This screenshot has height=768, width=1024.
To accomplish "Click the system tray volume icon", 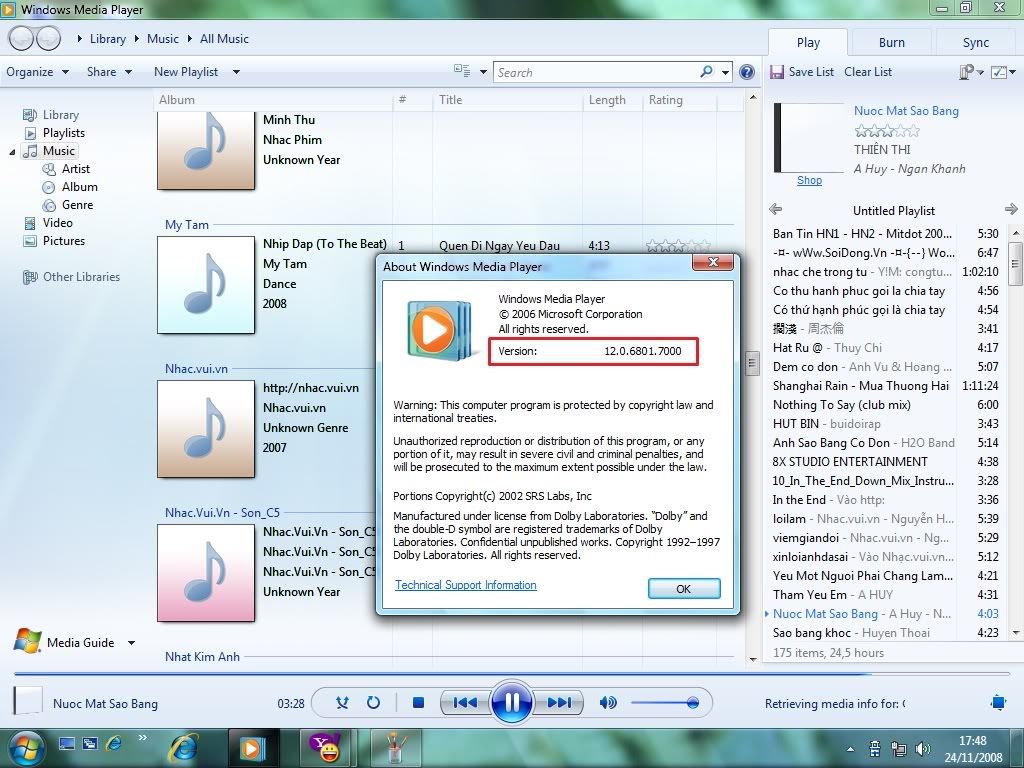I will (x=923, y=748).
